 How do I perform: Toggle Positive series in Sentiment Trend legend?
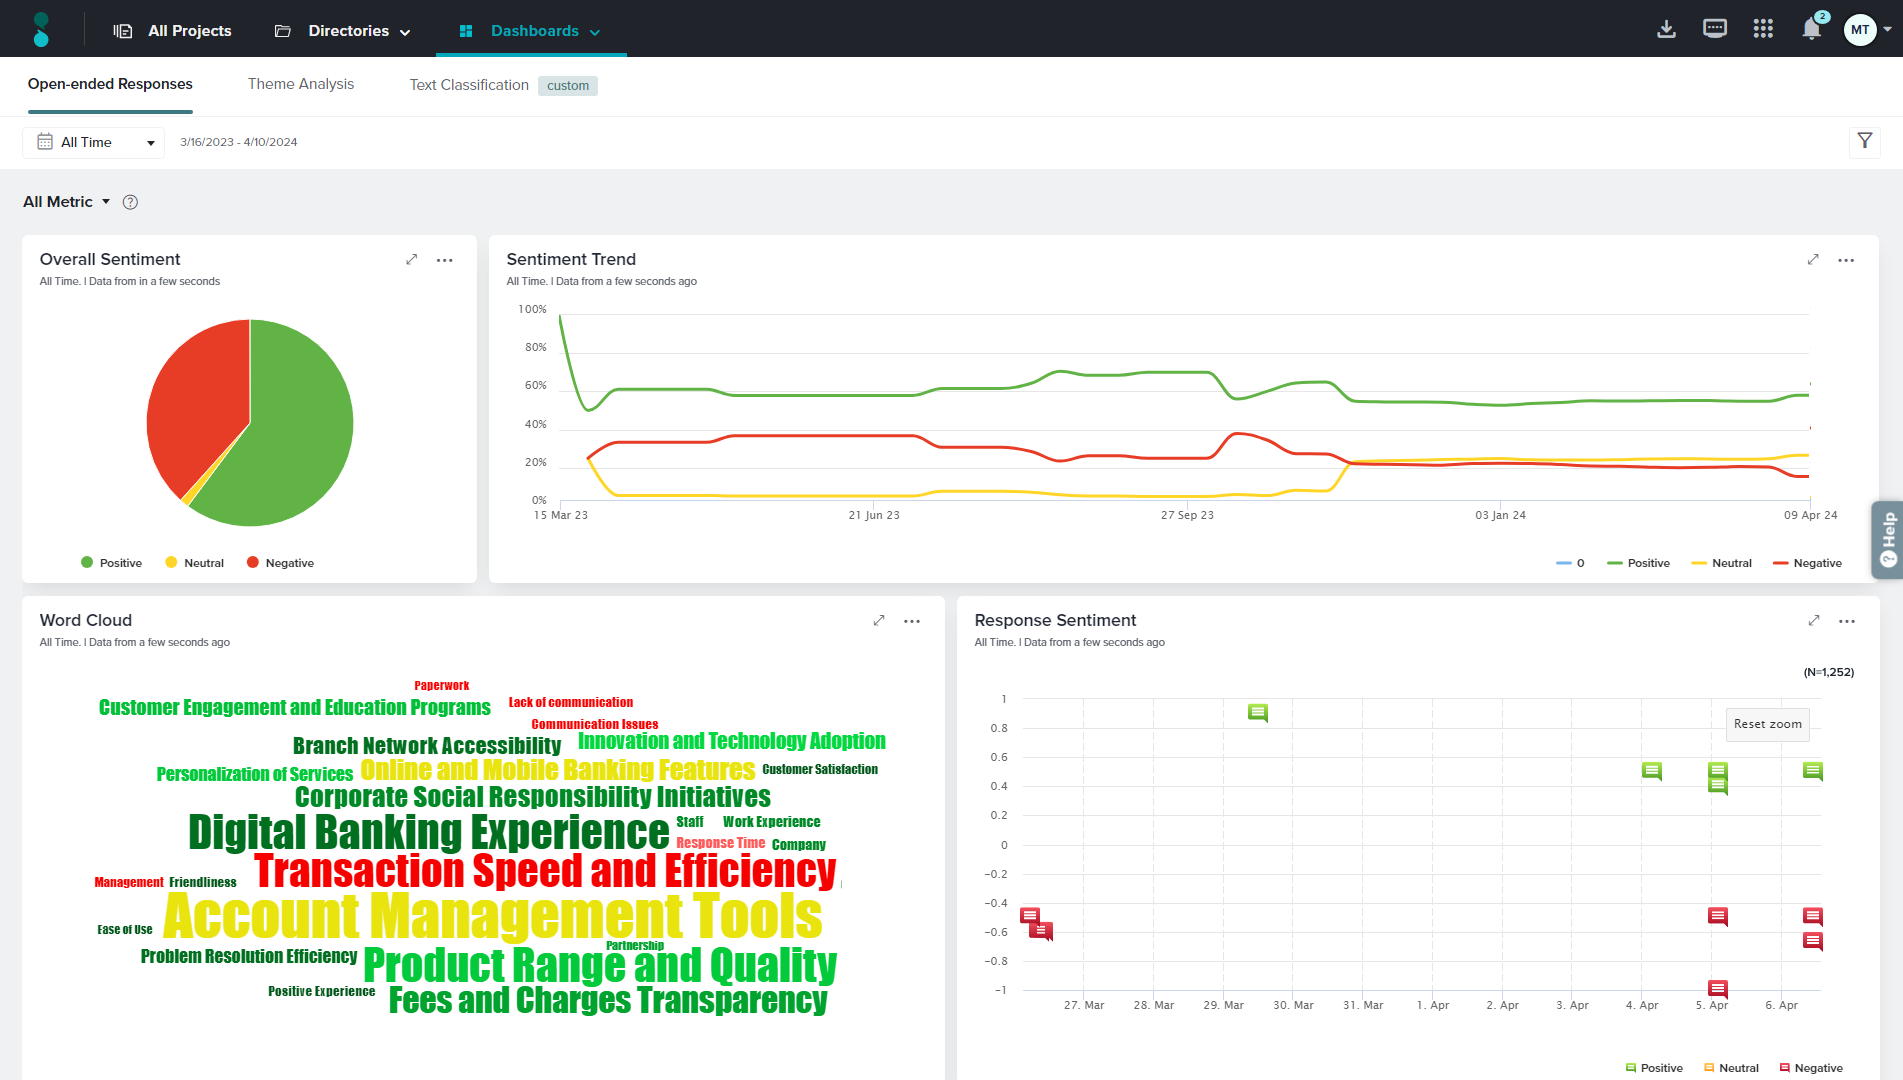(x=1639, y=563)
